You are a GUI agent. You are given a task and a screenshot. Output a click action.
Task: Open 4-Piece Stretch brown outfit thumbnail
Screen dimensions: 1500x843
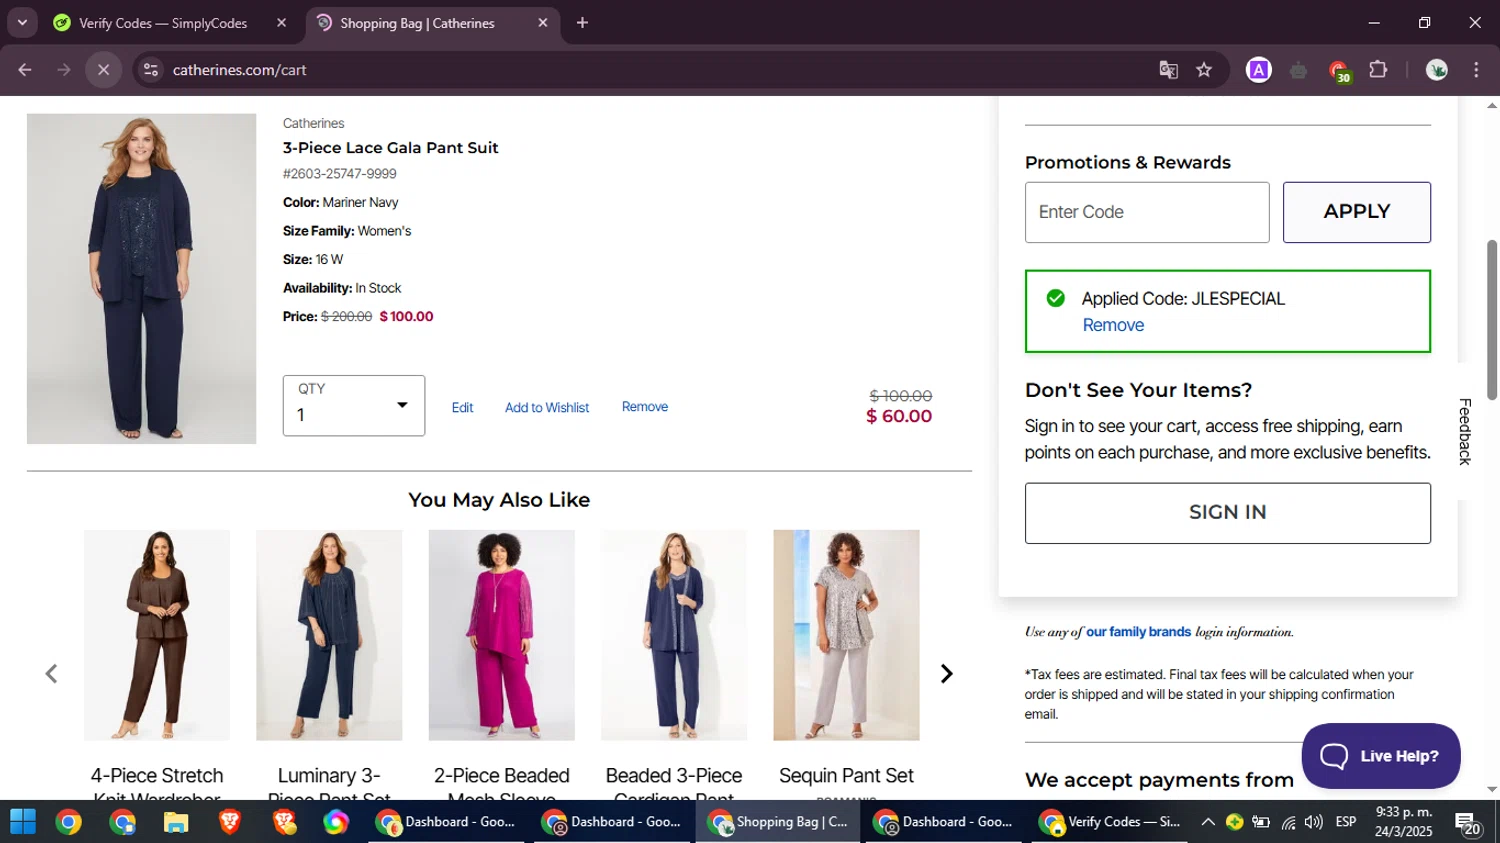tap(157, 635)
